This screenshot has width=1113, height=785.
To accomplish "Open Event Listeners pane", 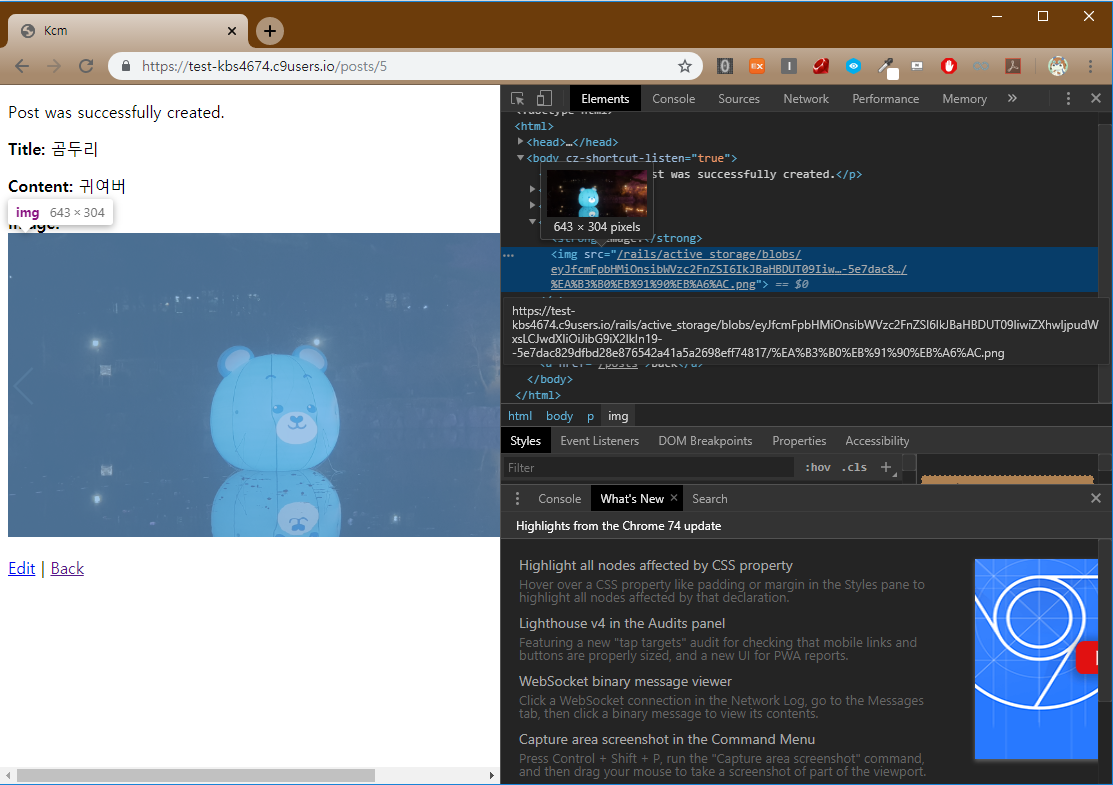I will 599,441.
